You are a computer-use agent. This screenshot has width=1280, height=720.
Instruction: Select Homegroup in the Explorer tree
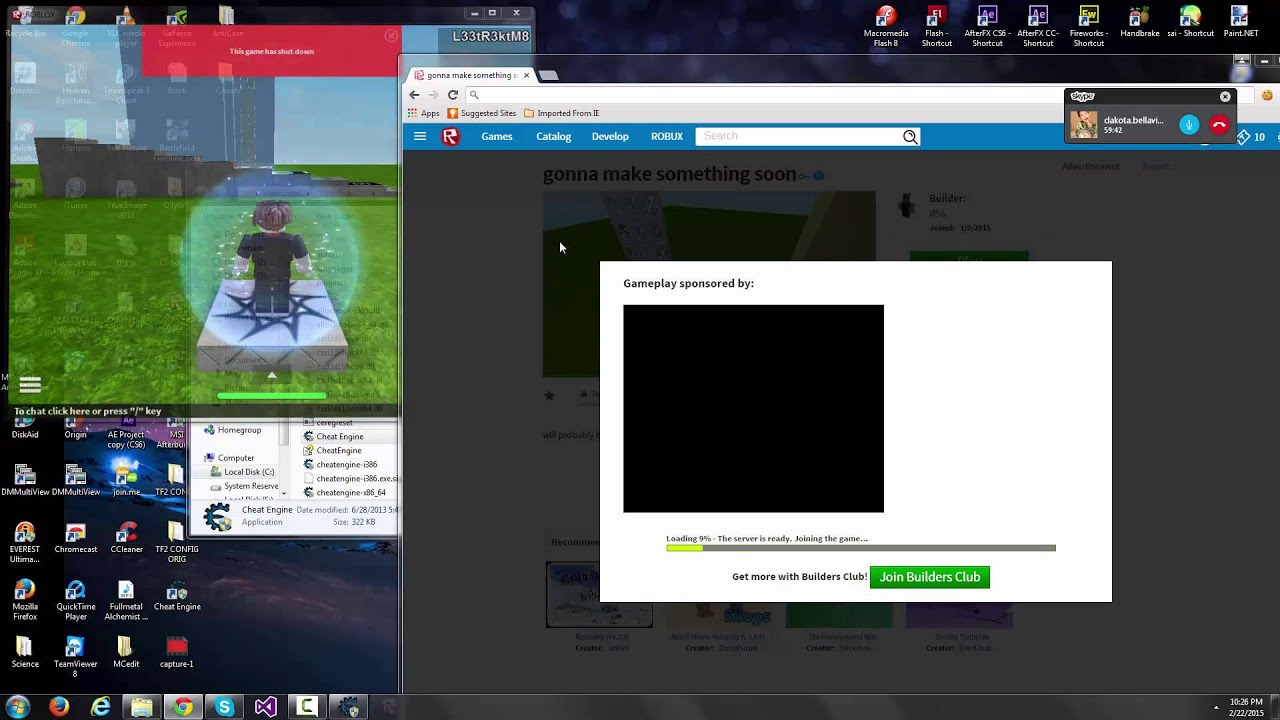(239, 430)
